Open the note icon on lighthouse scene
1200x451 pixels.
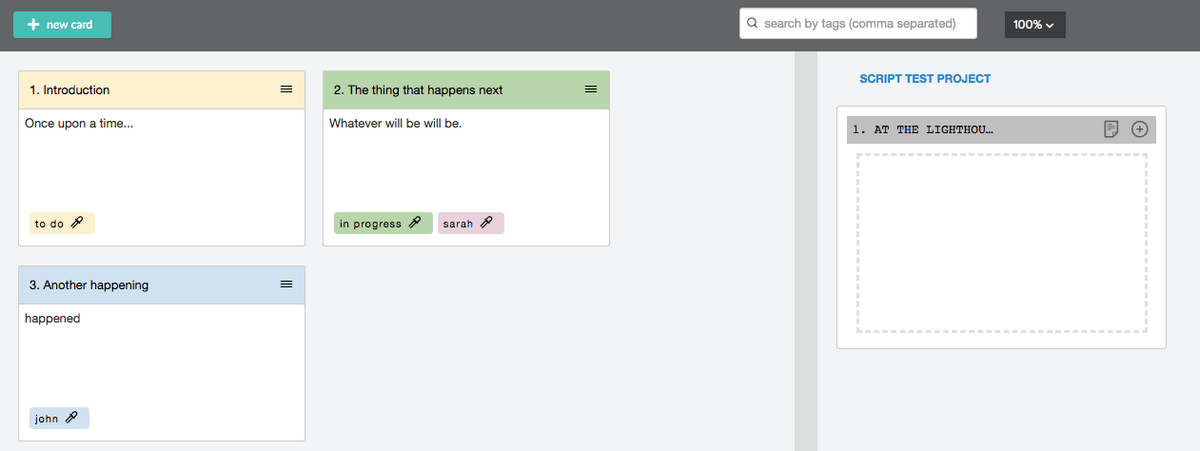[1111, 129]
